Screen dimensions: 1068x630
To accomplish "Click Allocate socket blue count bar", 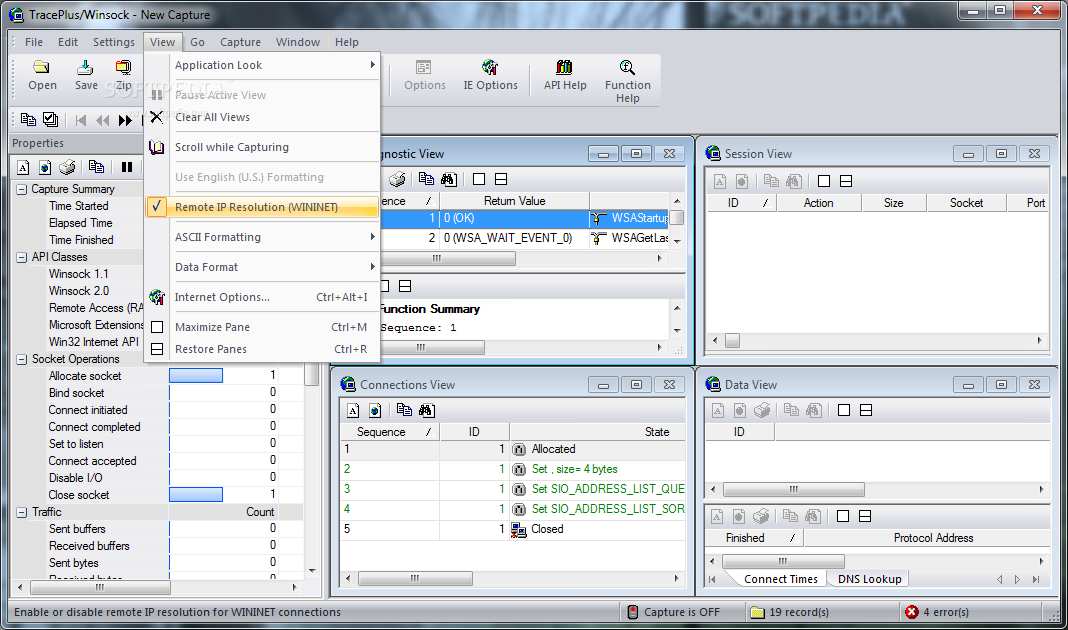I will pos(196,375).
